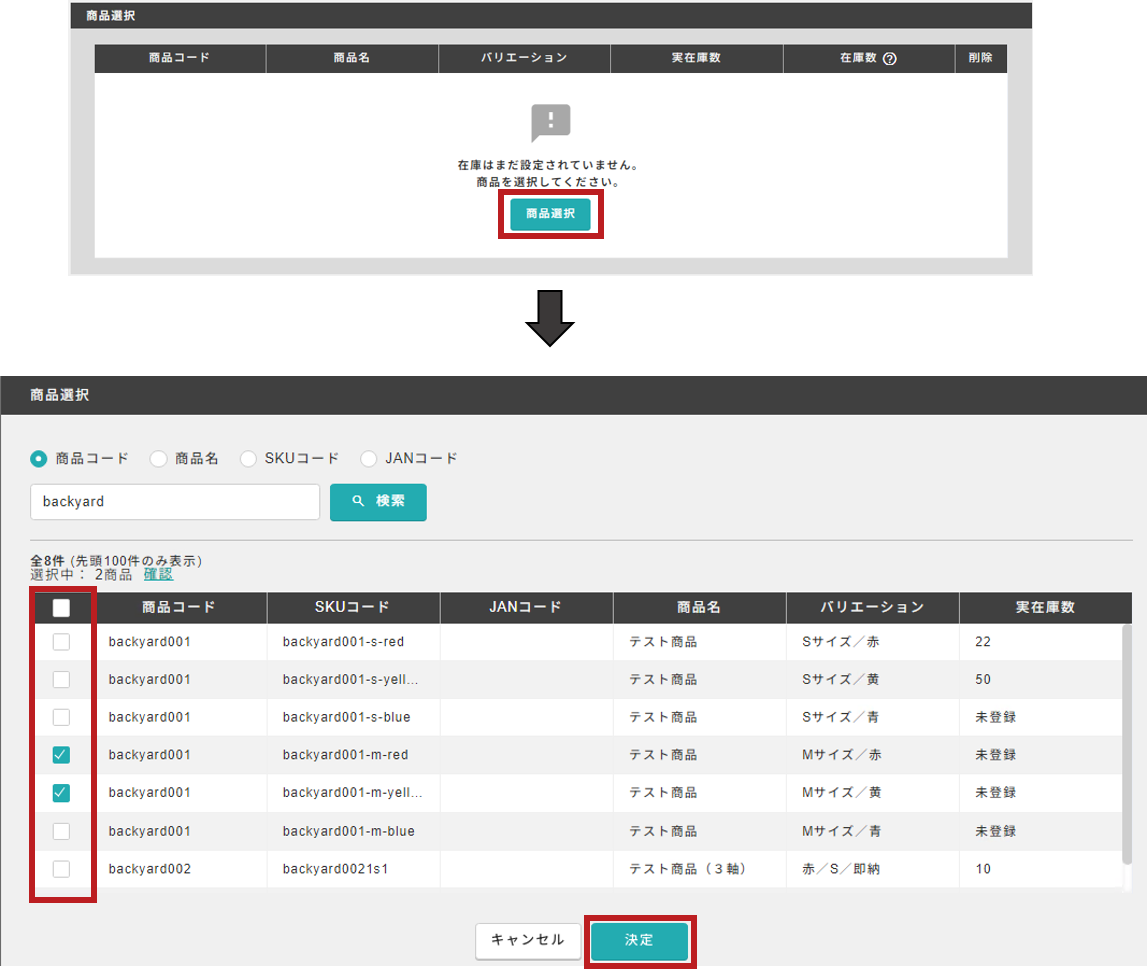Check the backyard001-s-blue row checkbox
The width and height of the screenshot is (1147, 969).
coord(61,717)
